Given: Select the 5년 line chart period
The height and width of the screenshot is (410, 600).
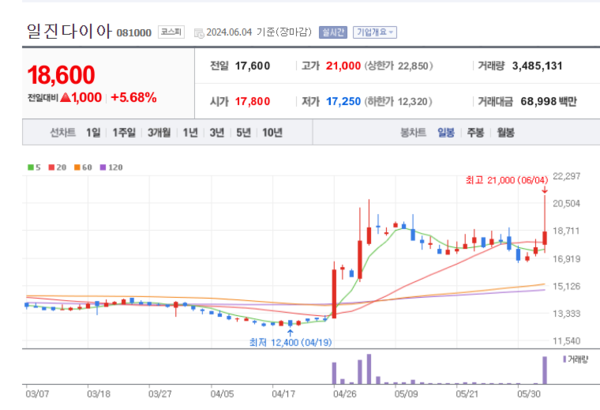Looking at the screenshot, I should pyautogui.click(x=243, y=132).
